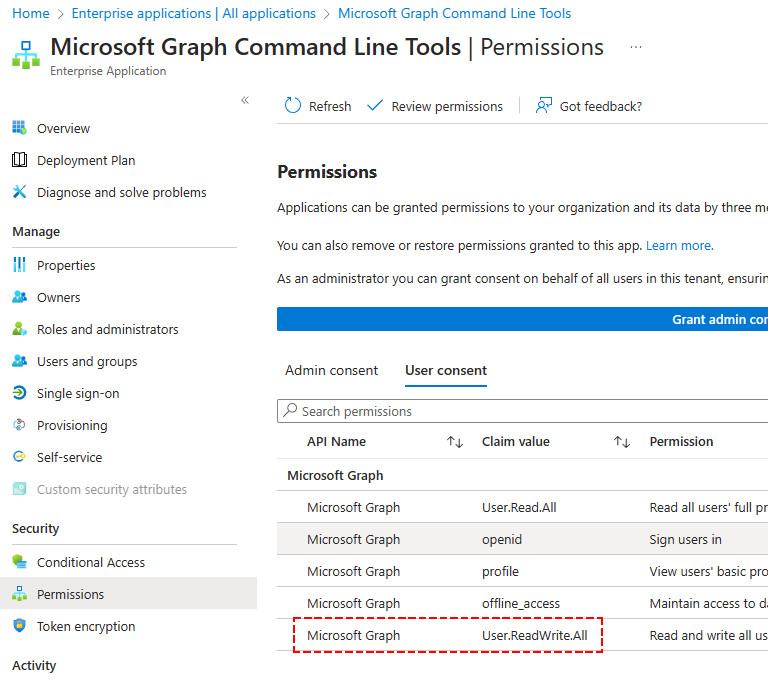Open Overview in the sidebar

(64, 128)
